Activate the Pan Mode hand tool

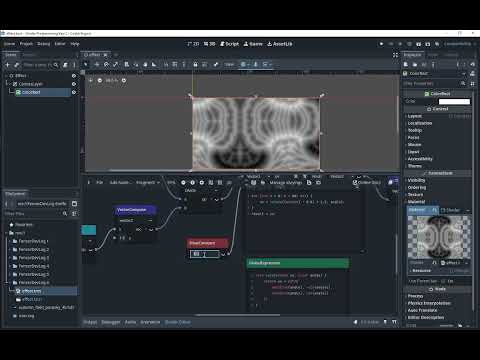click(x=145, y=64)
